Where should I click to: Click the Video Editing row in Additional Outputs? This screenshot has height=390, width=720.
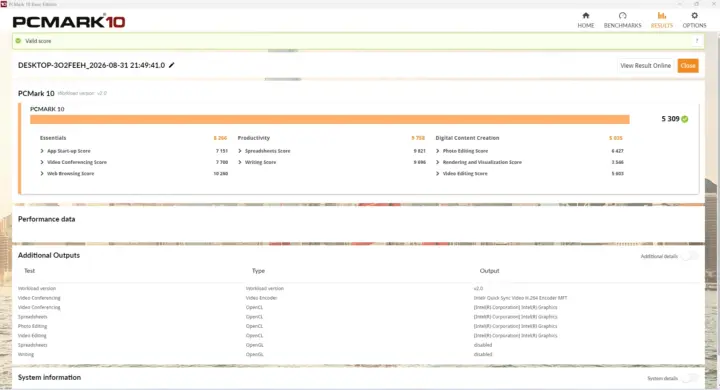click(358, 335)
